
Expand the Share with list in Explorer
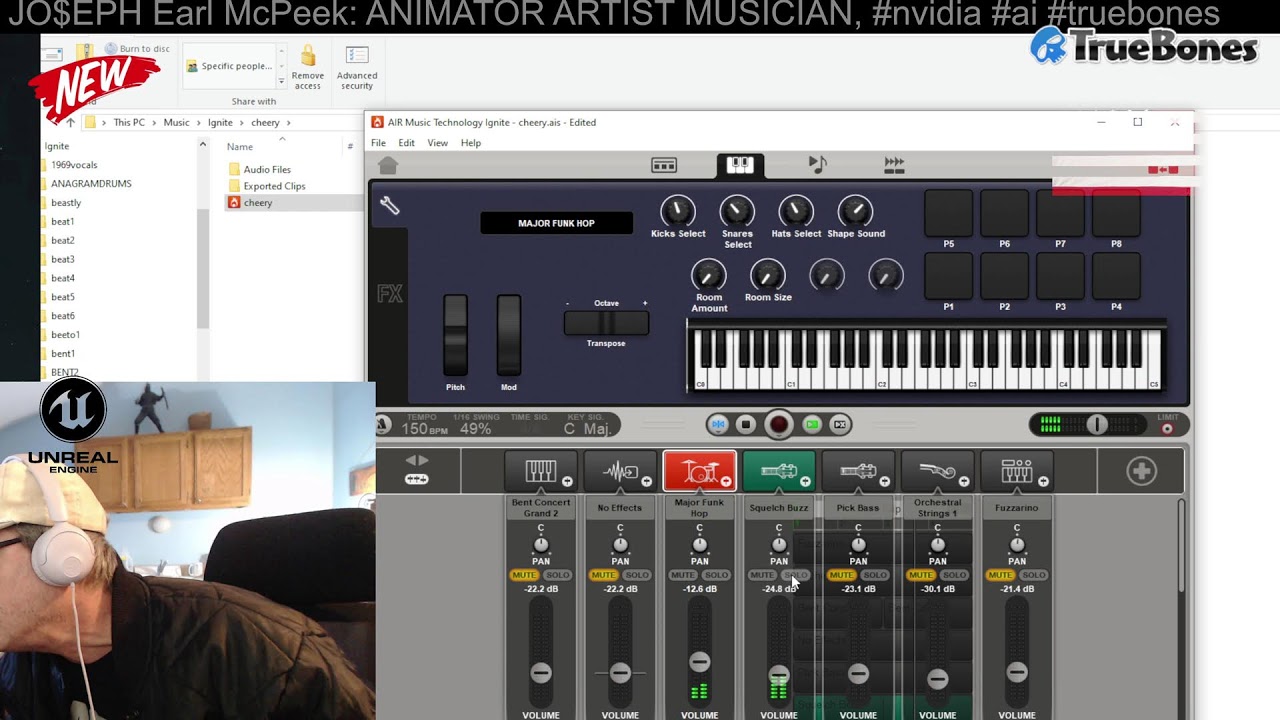(x=281, y=80)
